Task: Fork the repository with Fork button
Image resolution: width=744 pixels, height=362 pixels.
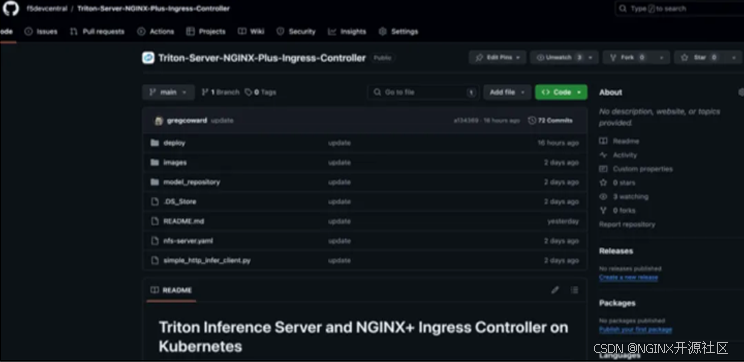Action: click(x=628, y=57)
